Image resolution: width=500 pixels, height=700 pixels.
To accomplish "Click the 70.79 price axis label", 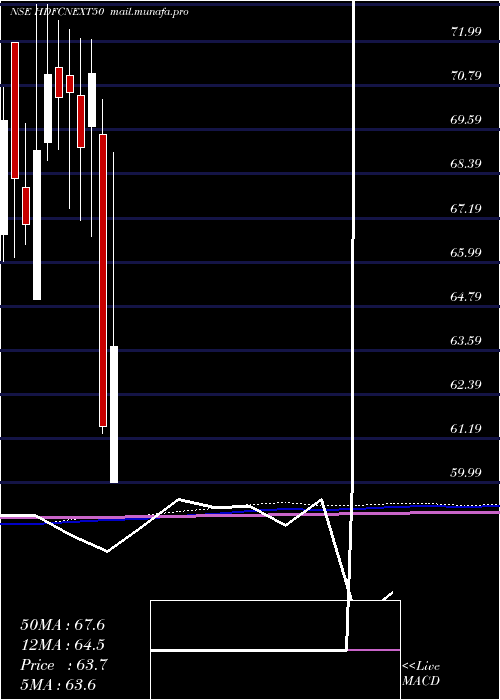I will [x=467, y=75].
